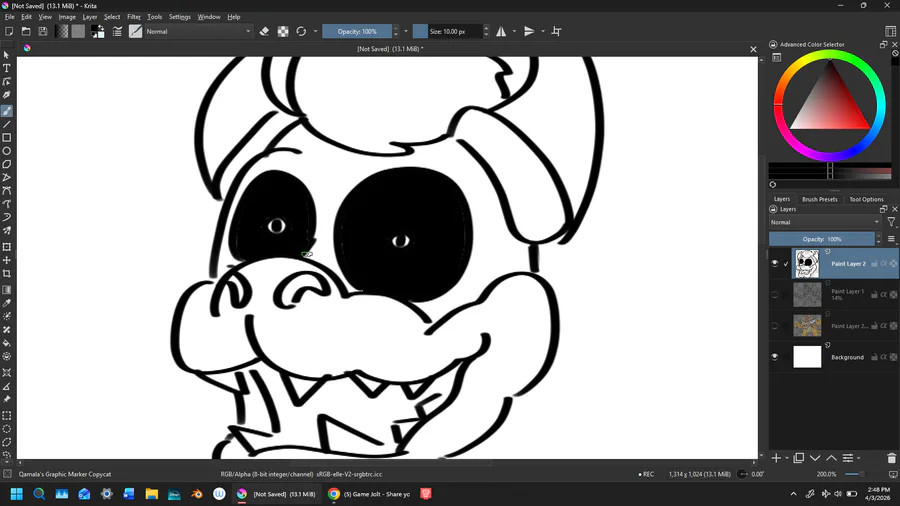Open the fill gradients button
Viewport: 900px width, 506px height.
[61, 32]
